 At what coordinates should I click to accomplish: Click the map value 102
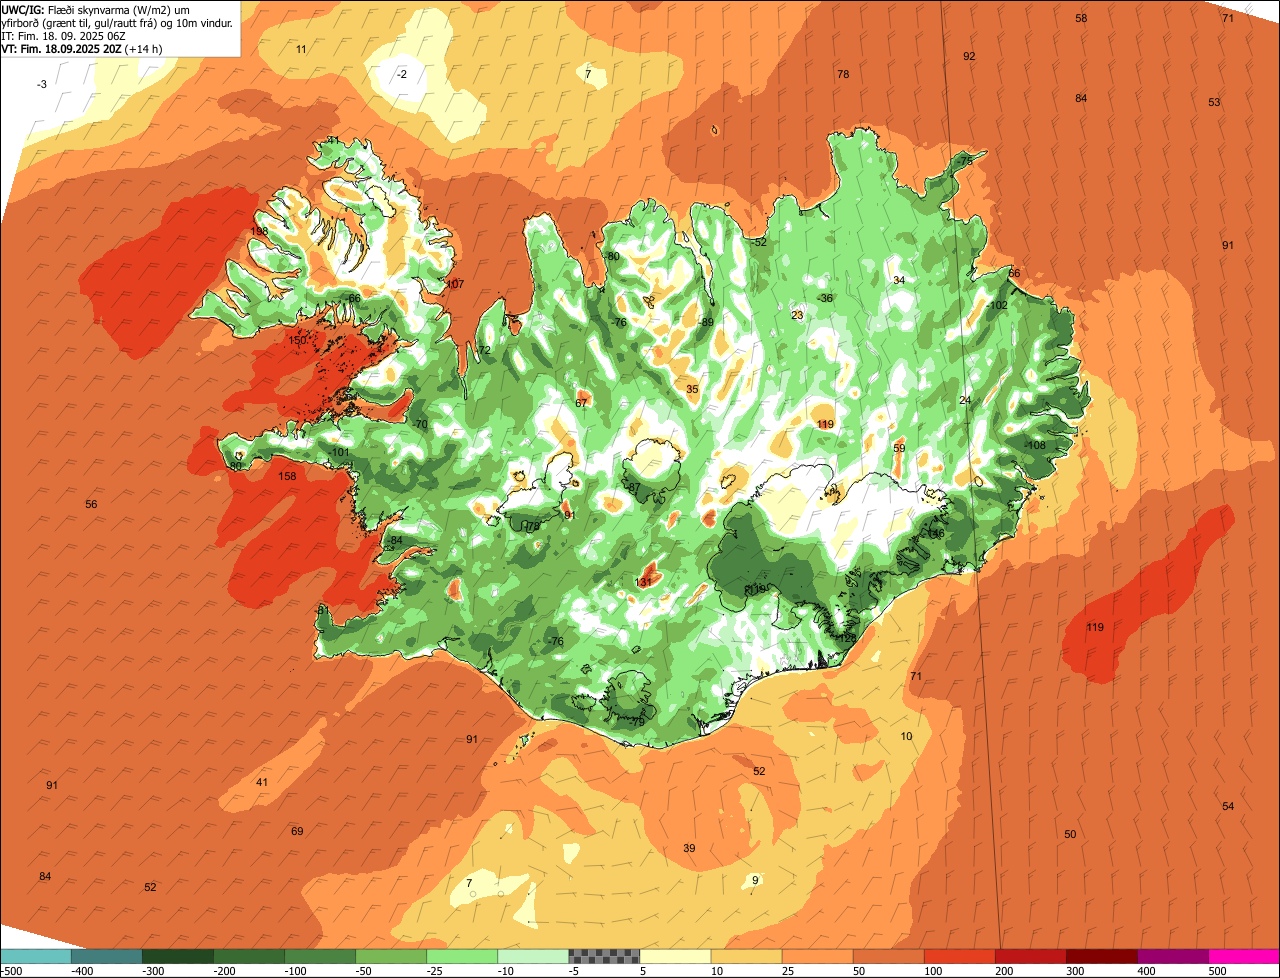(x=998, y=305)
